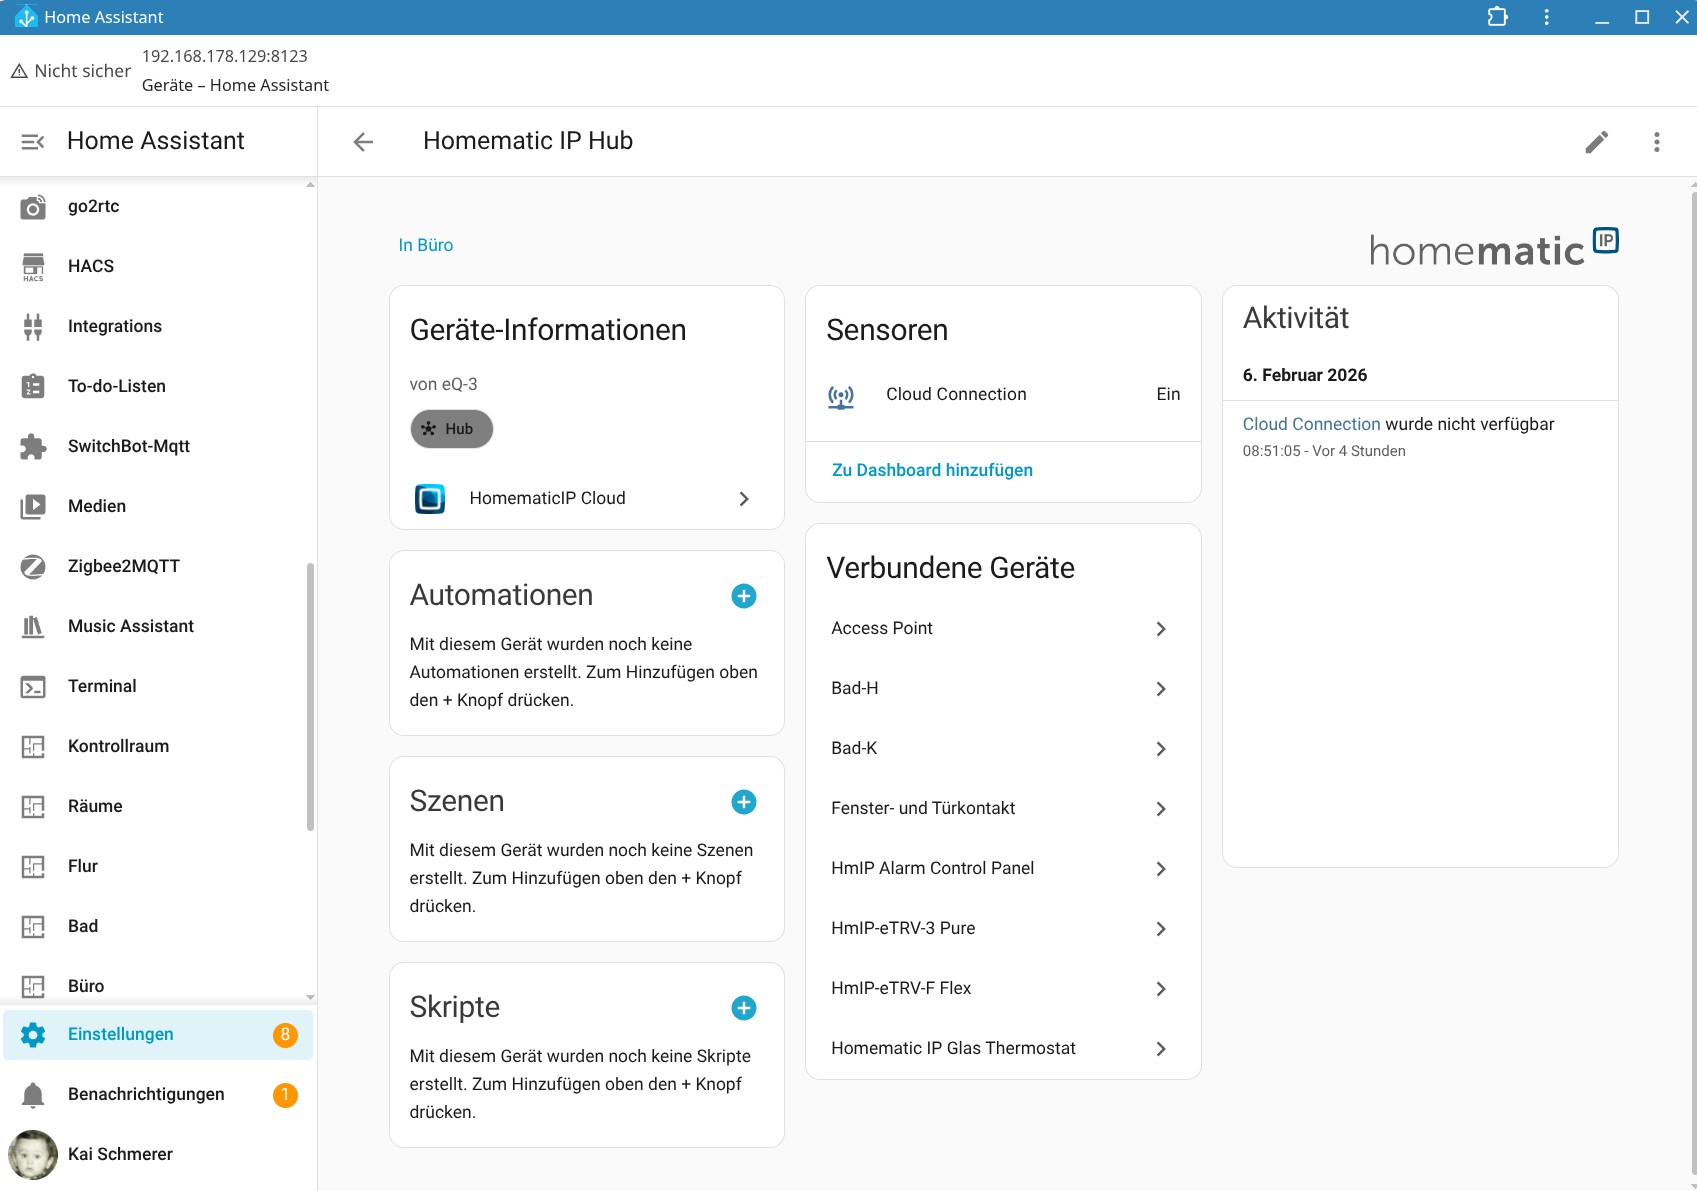Collapse the sidebar with the hamburger icon

tap(33, 142)
